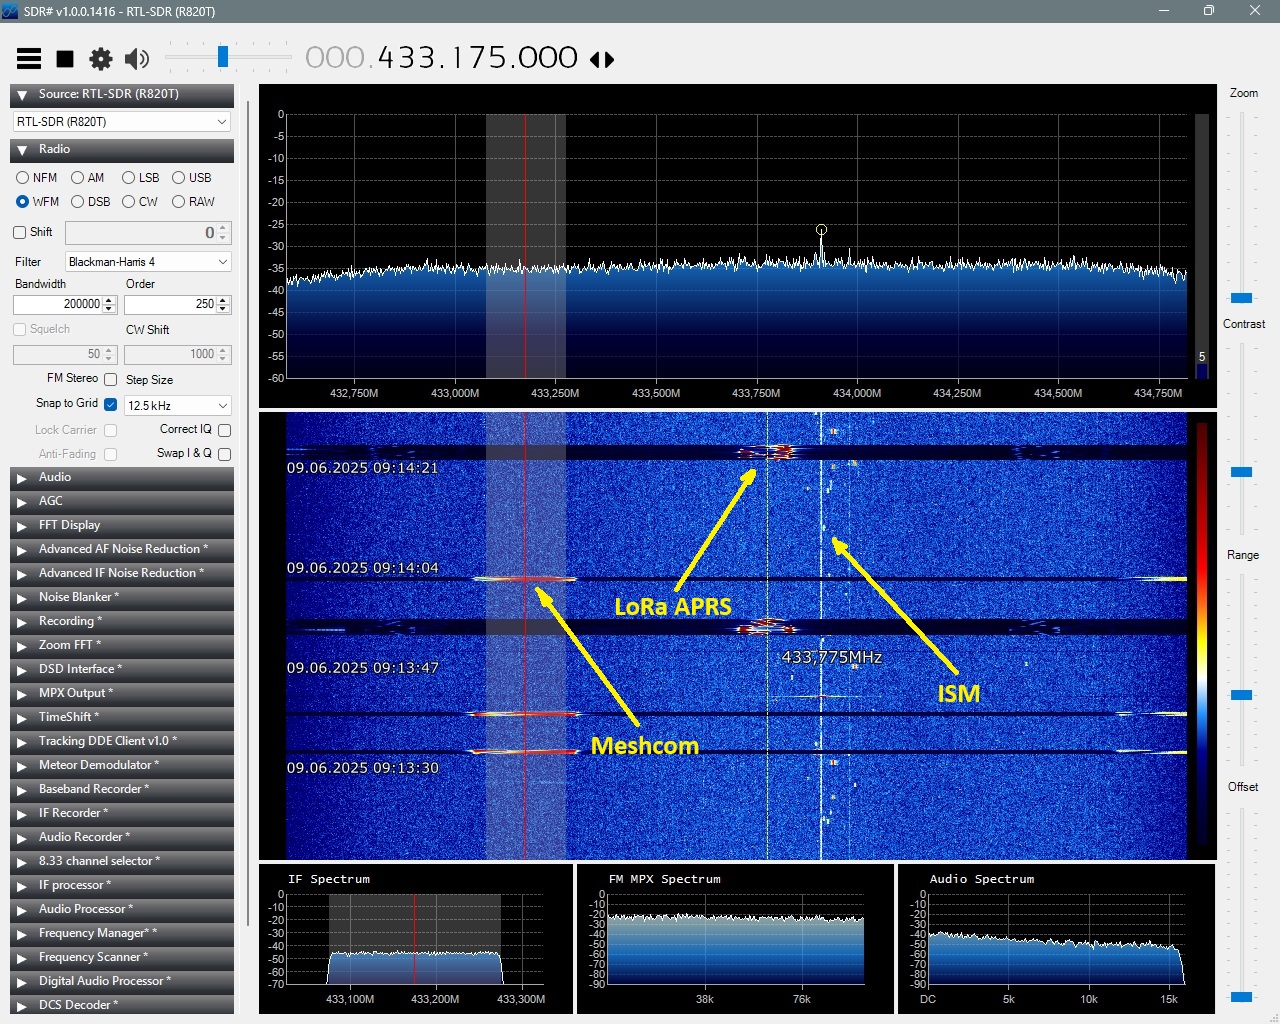Increase filter Order with stepper up arrow
The width and height of the screenshot is (1280, 1024).
224,300
